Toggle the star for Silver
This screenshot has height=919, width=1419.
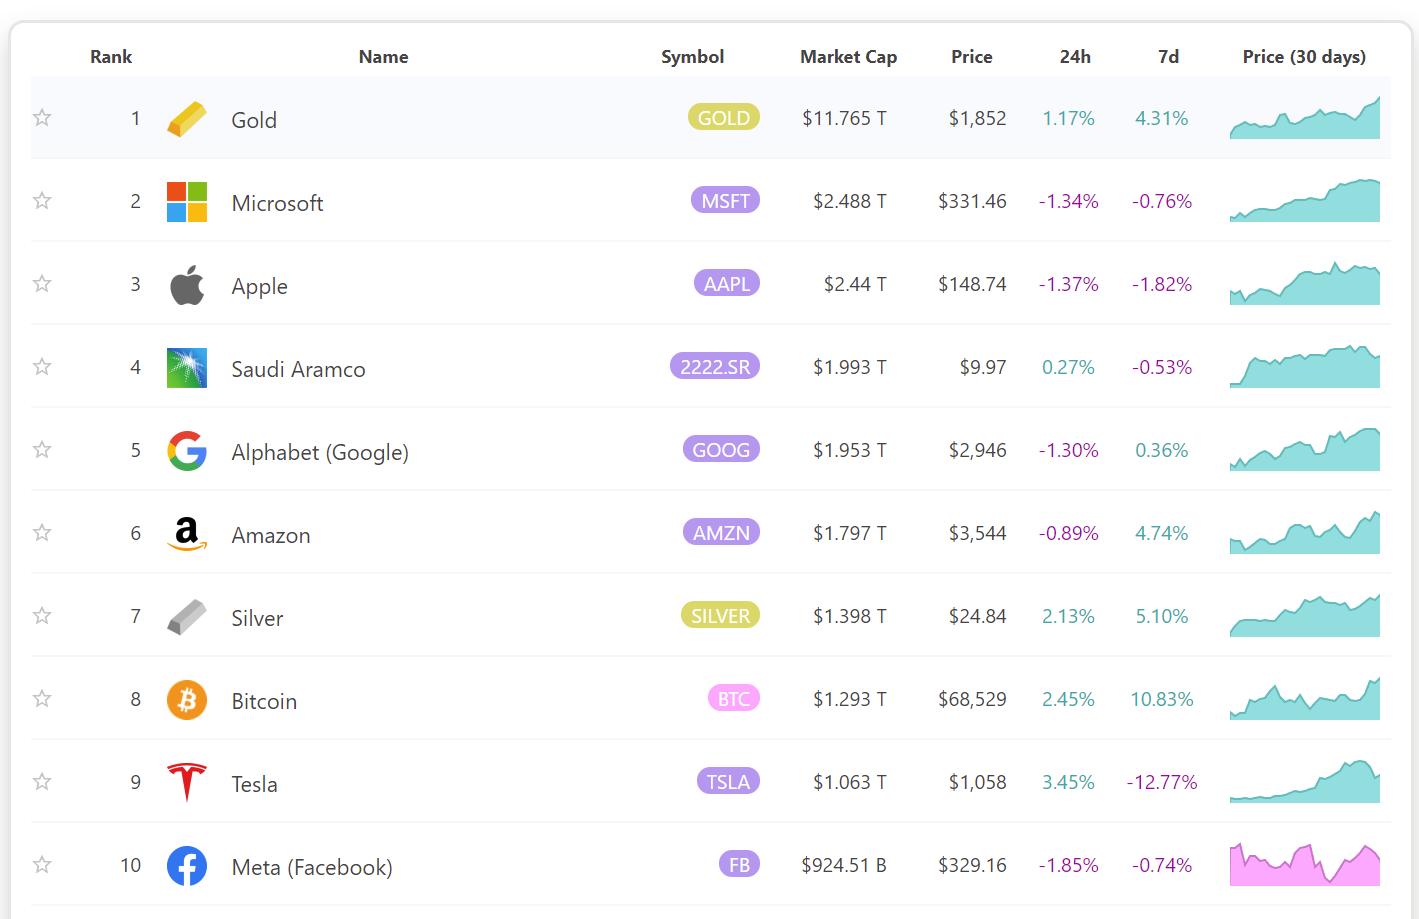[42, 616]
